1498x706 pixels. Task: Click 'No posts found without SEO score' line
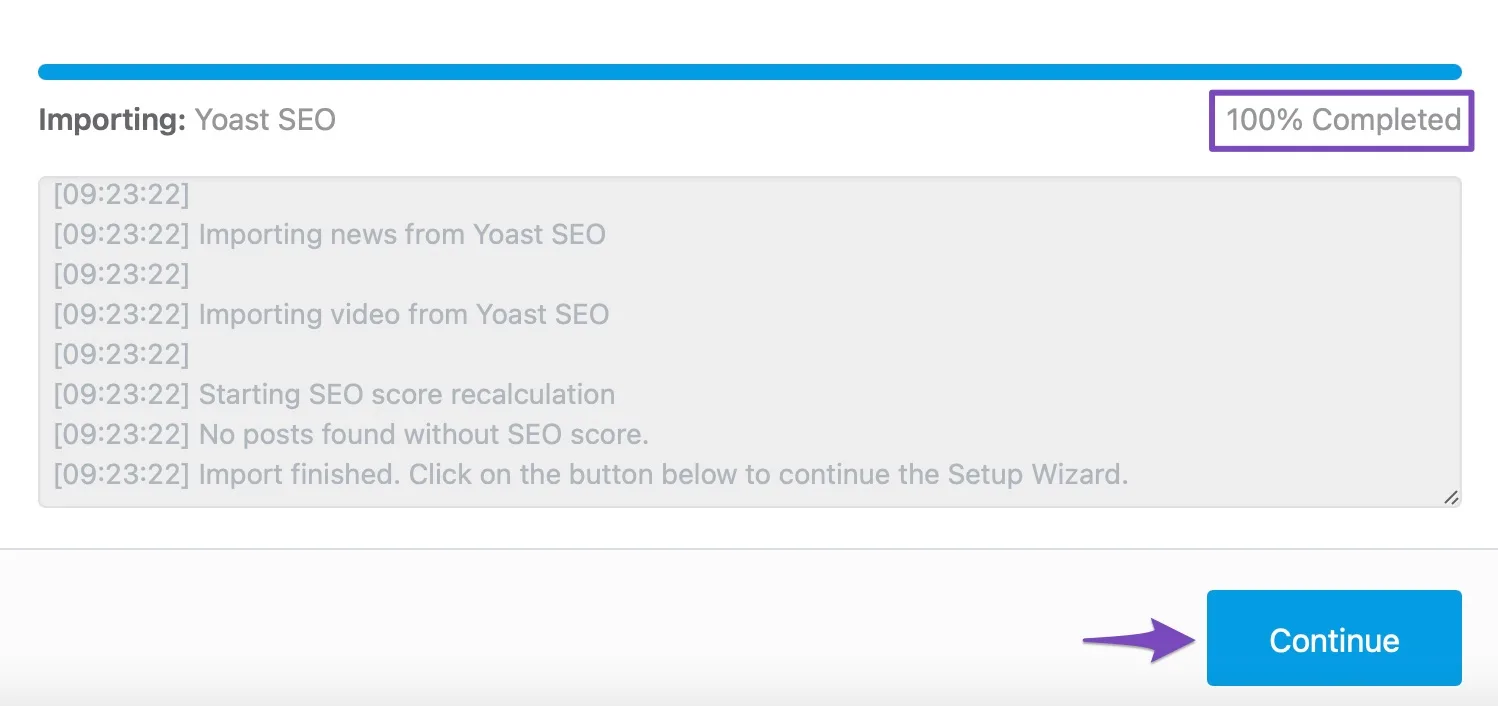click(x=351, y=434)
